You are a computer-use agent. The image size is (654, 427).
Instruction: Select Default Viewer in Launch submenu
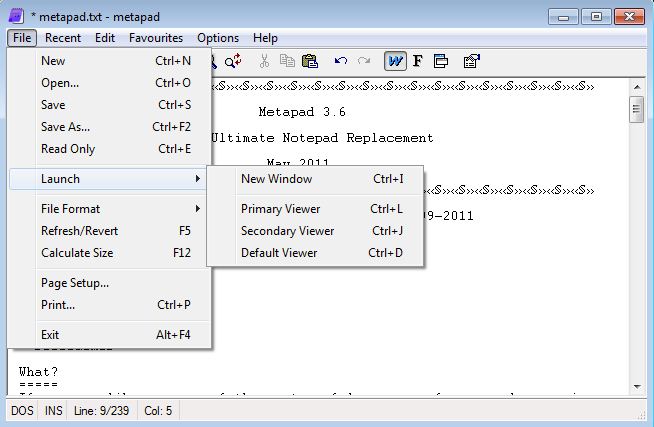click(315, 253)
